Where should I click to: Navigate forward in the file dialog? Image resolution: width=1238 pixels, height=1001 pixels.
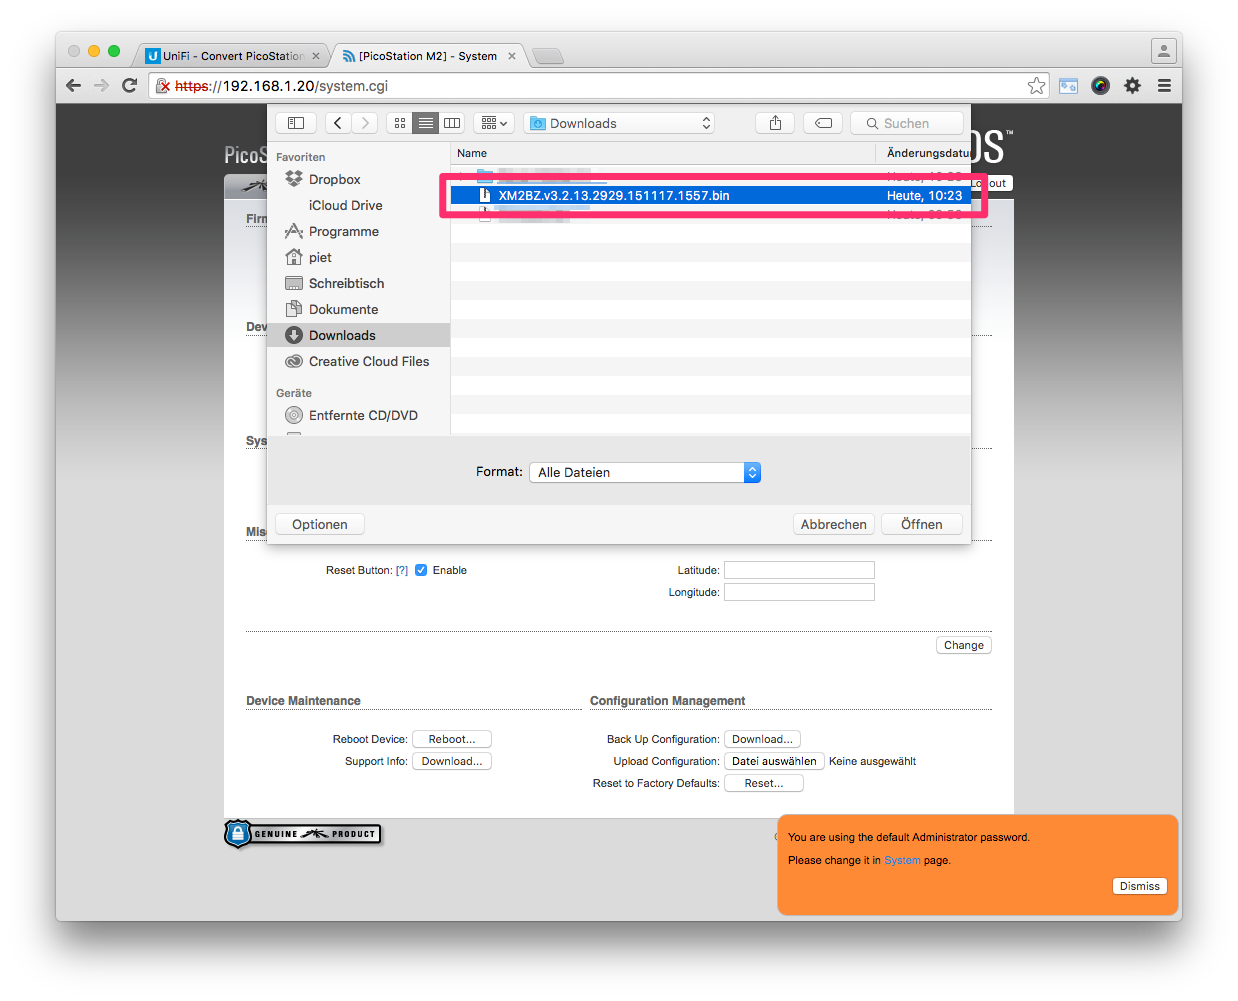365,123
